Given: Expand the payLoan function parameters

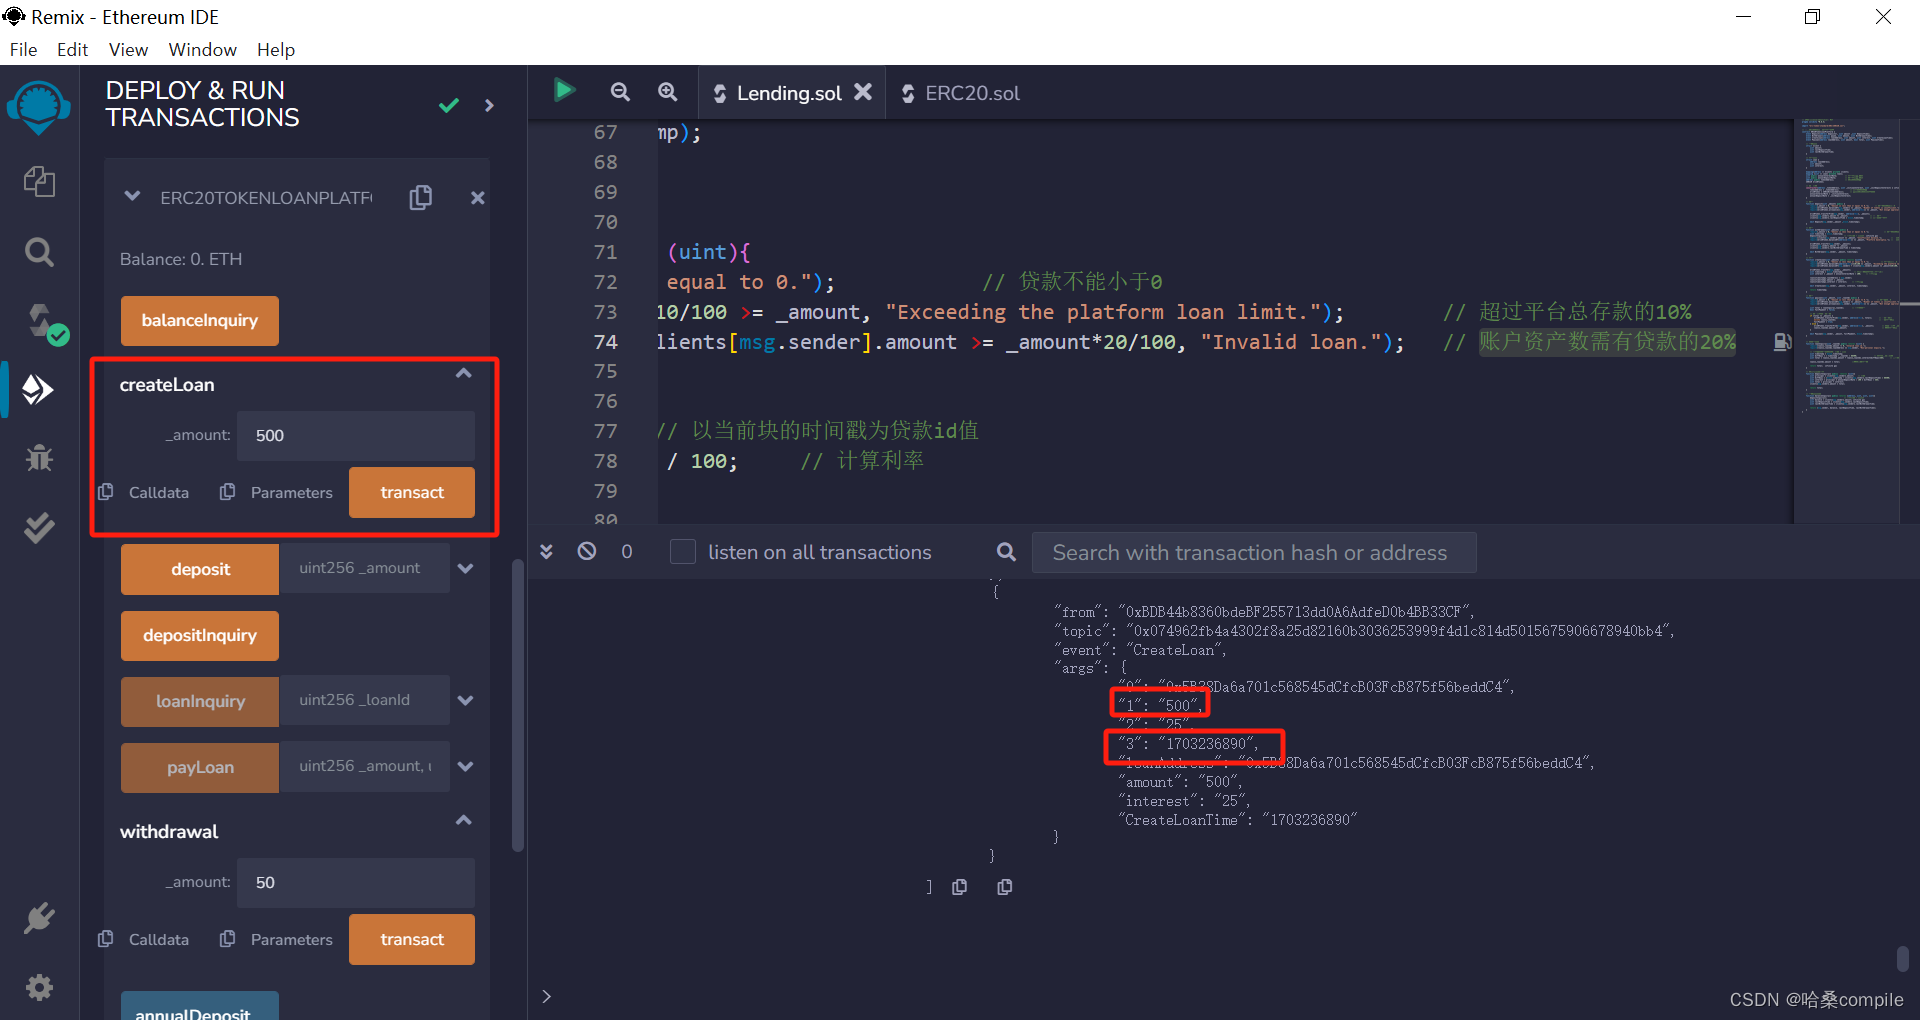Looking at the screenshot, I should pos(465,766).
